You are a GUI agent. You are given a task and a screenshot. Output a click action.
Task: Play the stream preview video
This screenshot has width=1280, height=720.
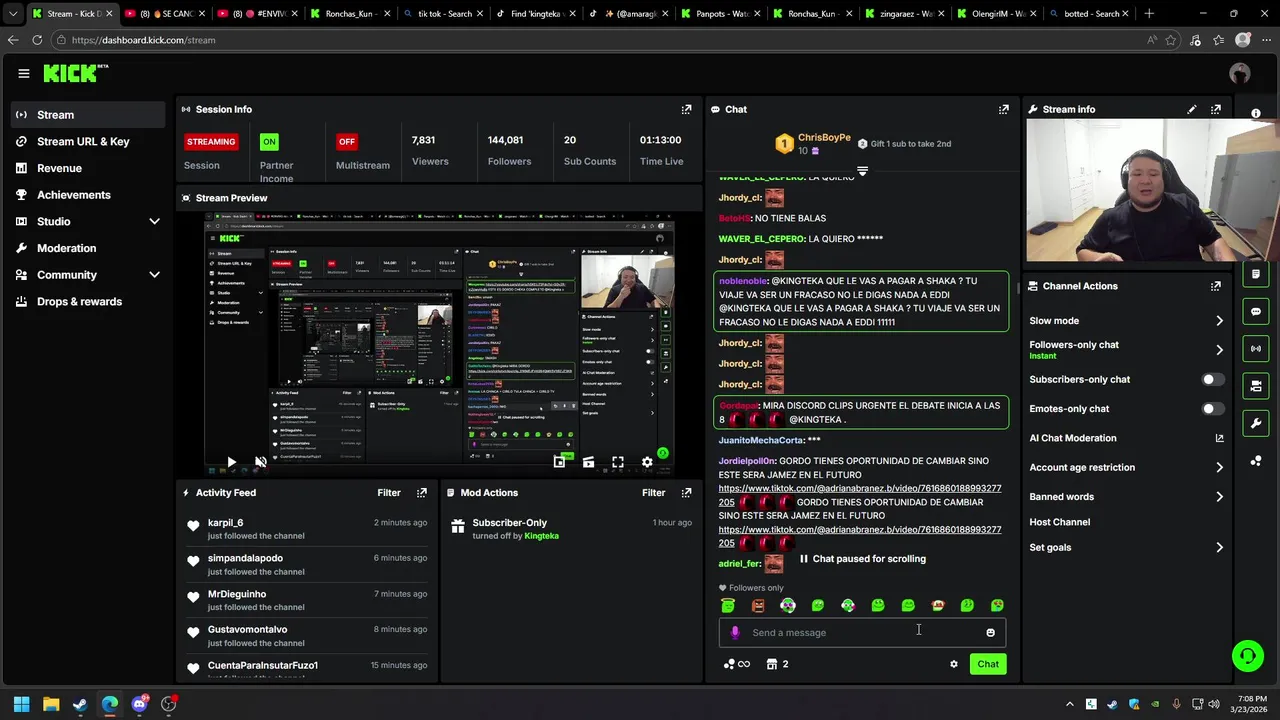231,462
